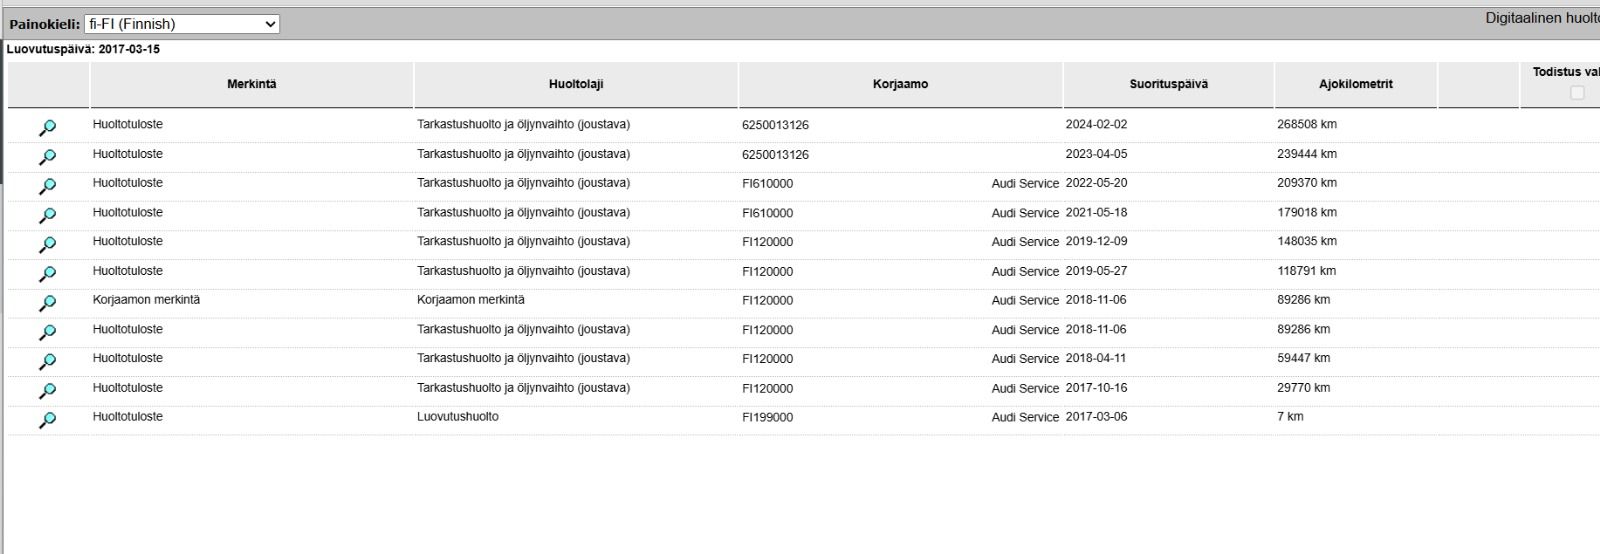Click the Todistus column header
The width and height of the screenshot is (1600, 554).
point(1565,72)
